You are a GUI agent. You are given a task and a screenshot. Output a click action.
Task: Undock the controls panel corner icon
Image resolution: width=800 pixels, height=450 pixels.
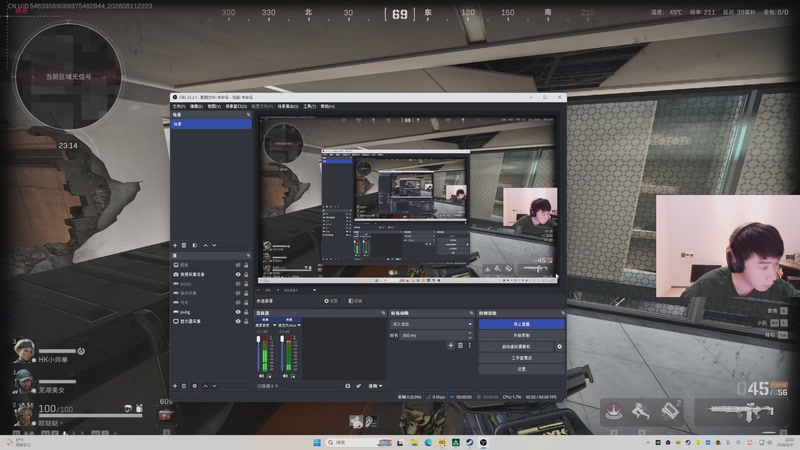pyautogui.click(x=563, y=313)
